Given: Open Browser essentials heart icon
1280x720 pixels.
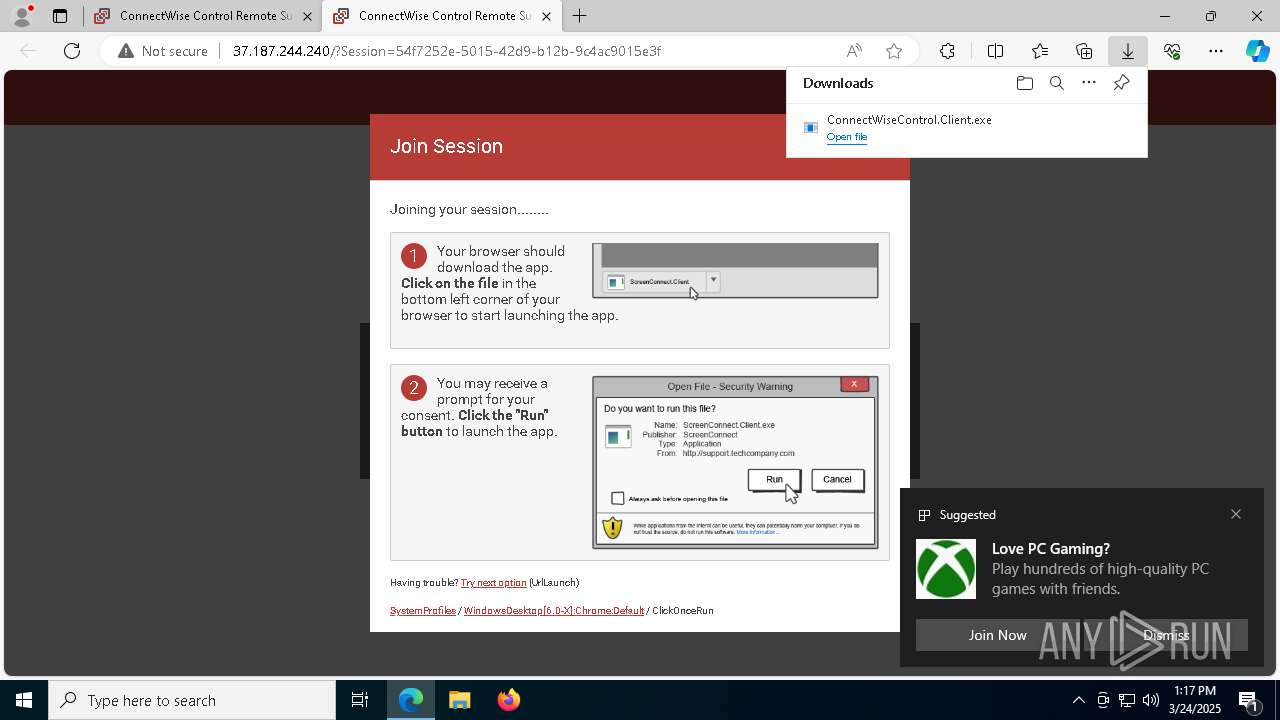Looking at the screenshot, I should point(1172,51).
